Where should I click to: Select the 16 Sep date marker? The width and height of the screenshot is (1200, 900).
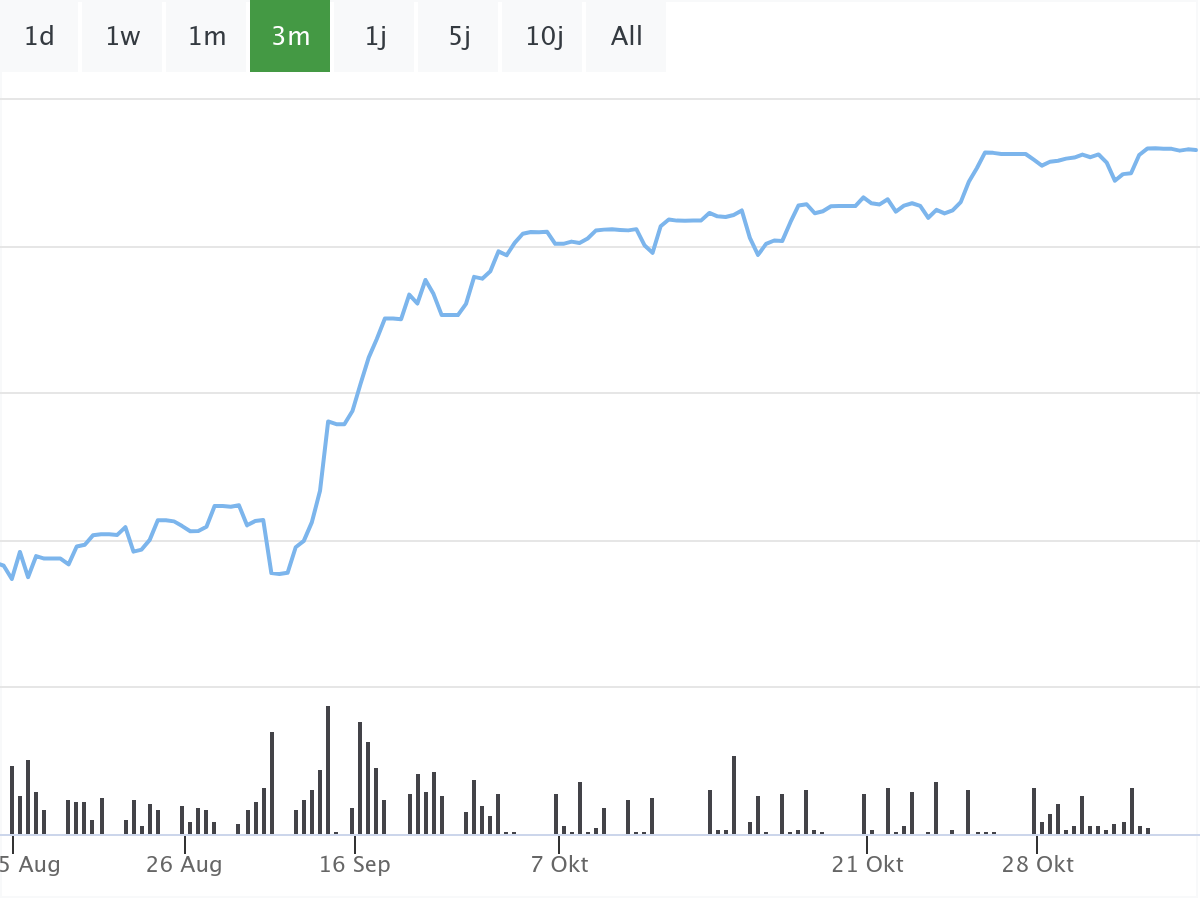(355, 864)
